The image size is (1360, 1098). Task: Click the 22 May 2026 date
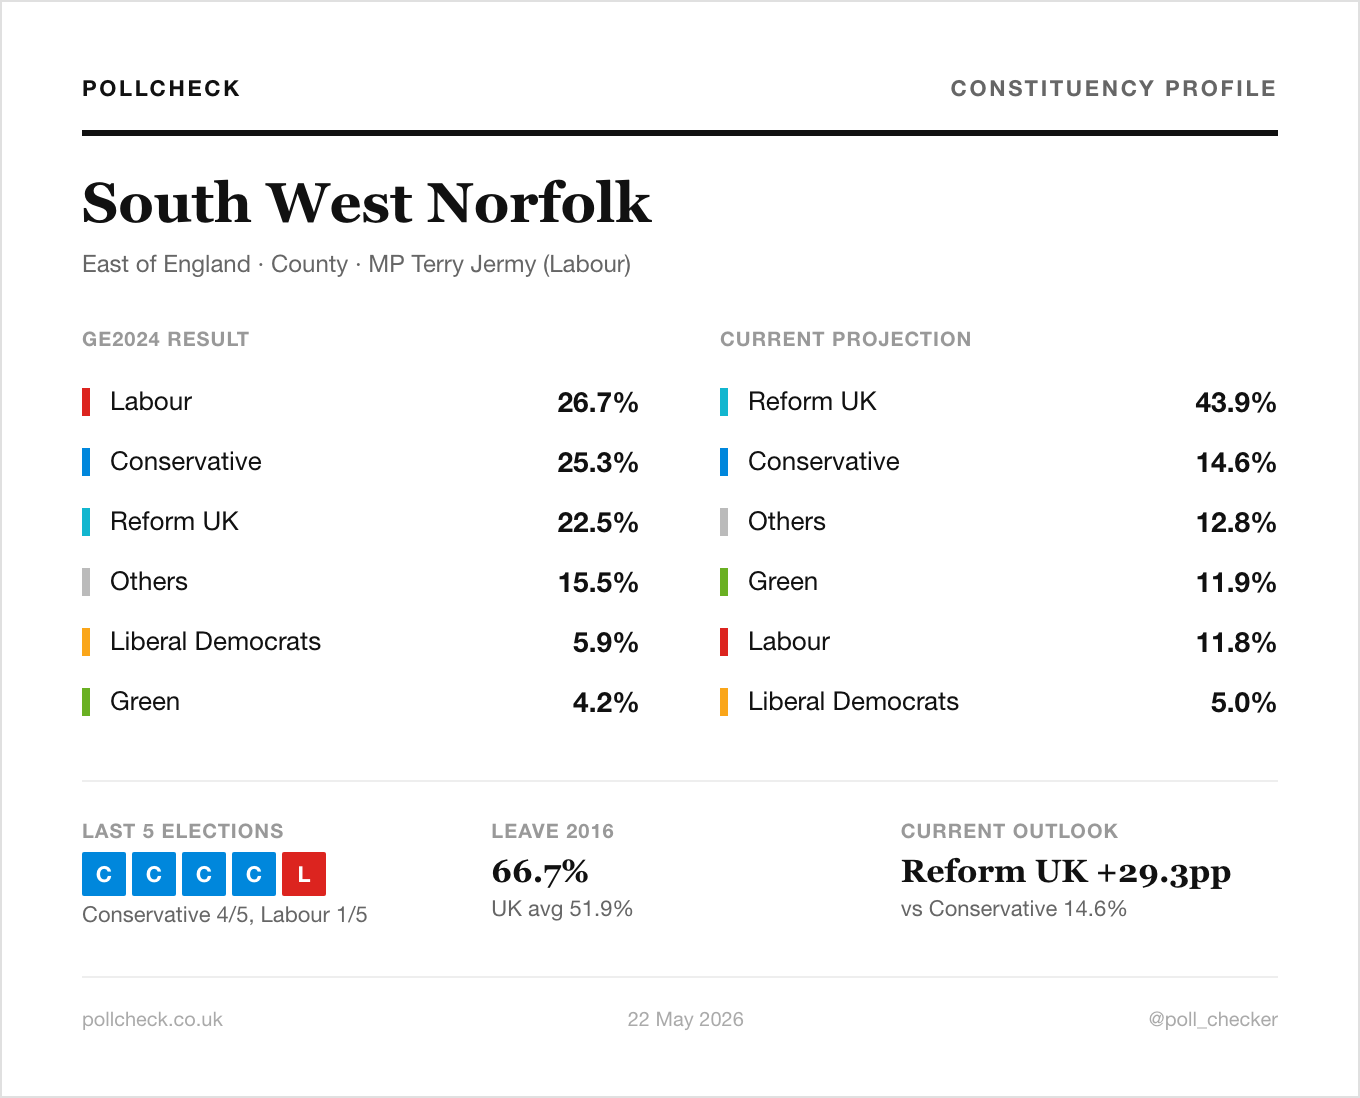(686, 1019)
